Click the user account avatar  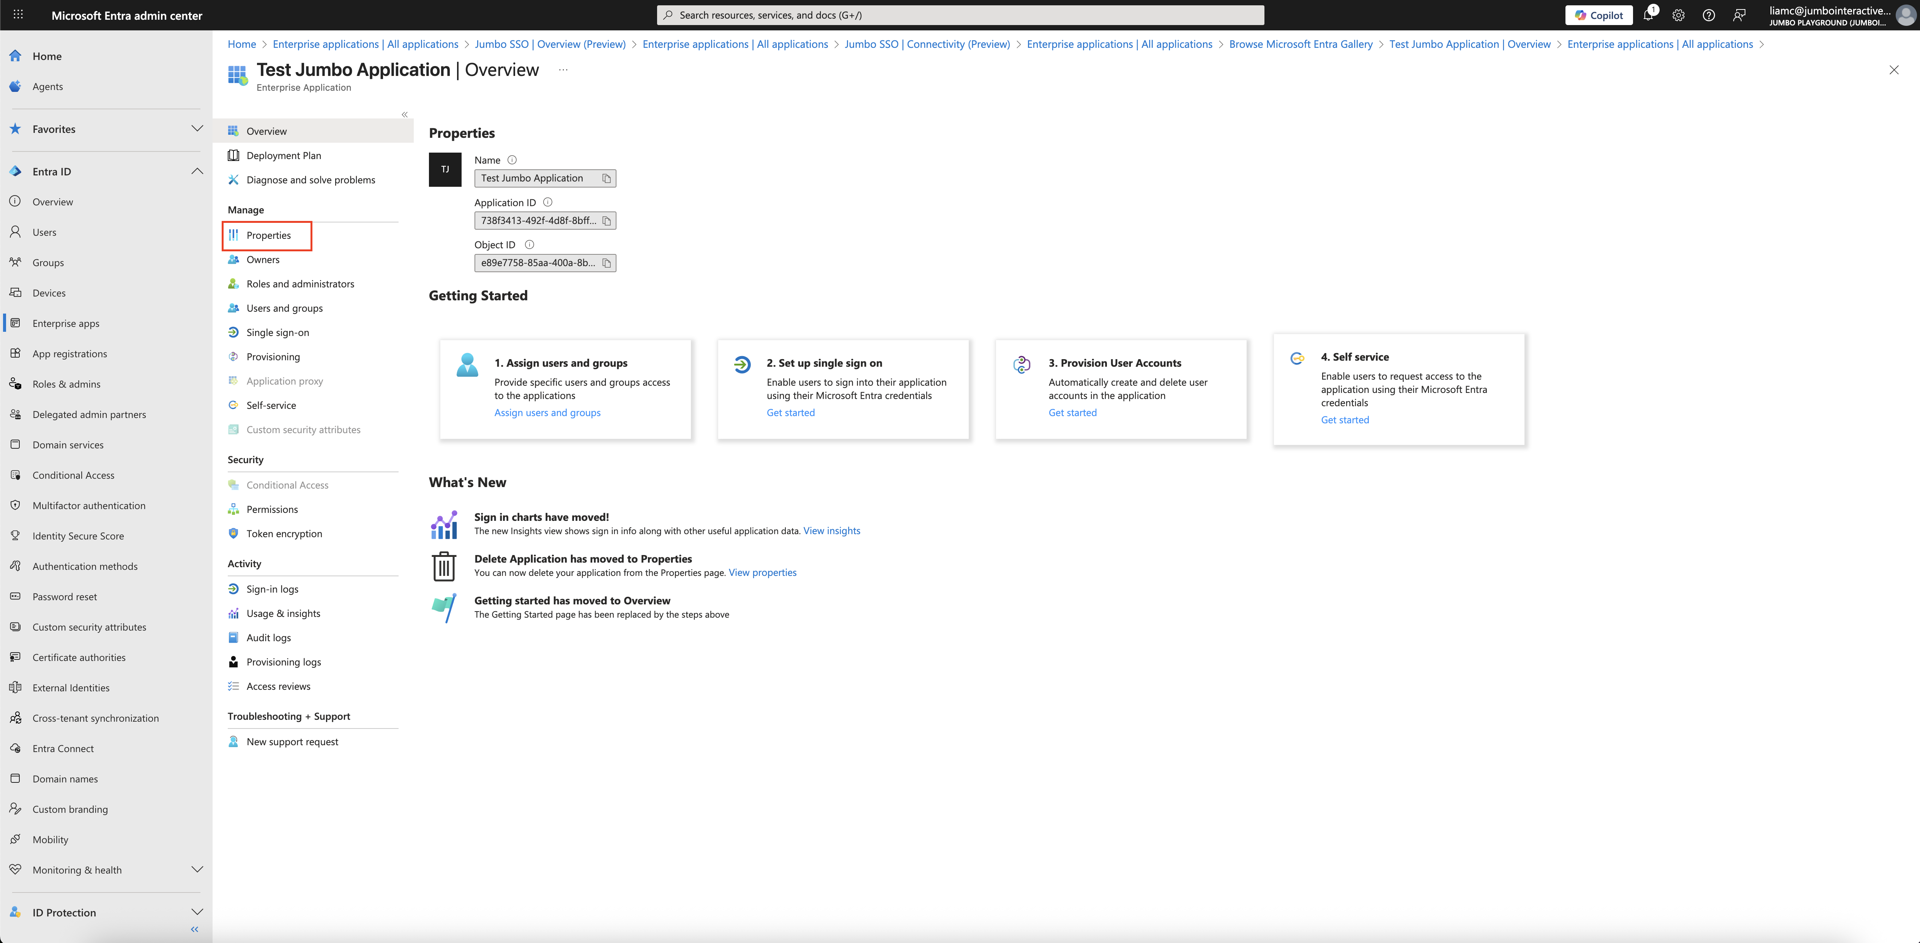(1906, 15)
